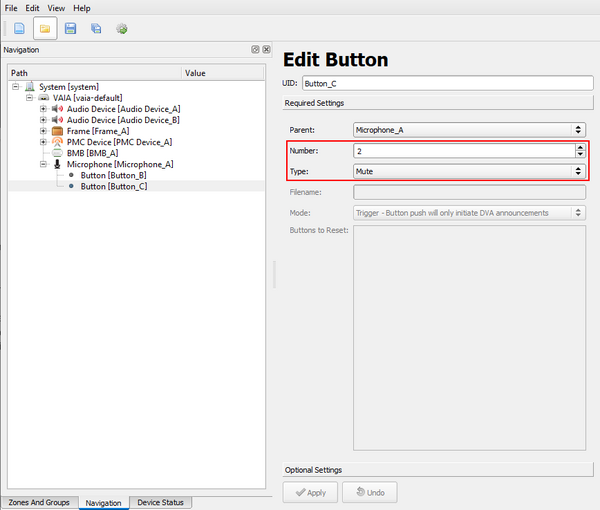Screen dimensions: 600x510
Task: Click the Save toolbar icon
Action: pos(71,29)
